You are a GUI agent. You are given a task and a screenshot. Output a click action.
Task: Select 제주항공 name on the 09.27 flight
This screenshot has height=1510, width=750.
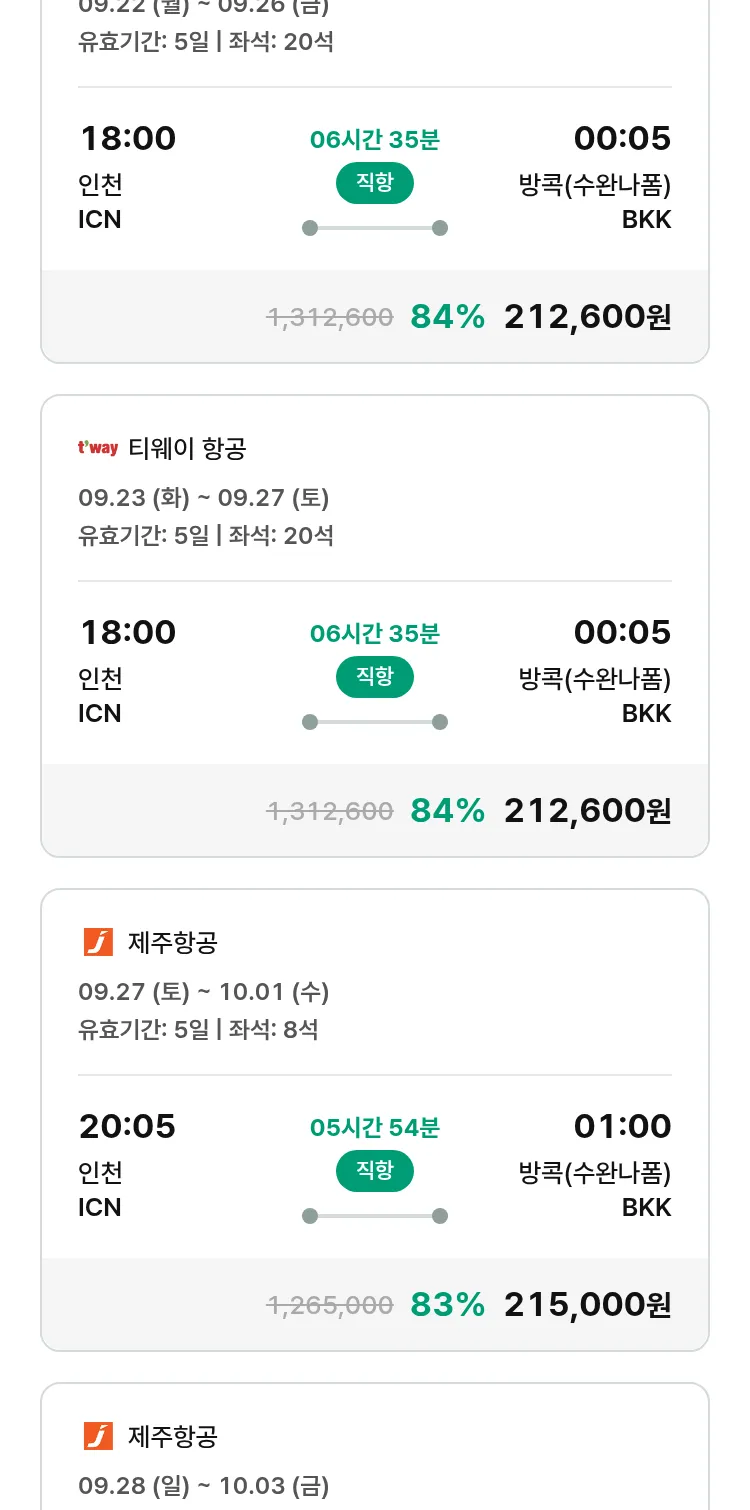pyautogui.click(x=173, y=942)
